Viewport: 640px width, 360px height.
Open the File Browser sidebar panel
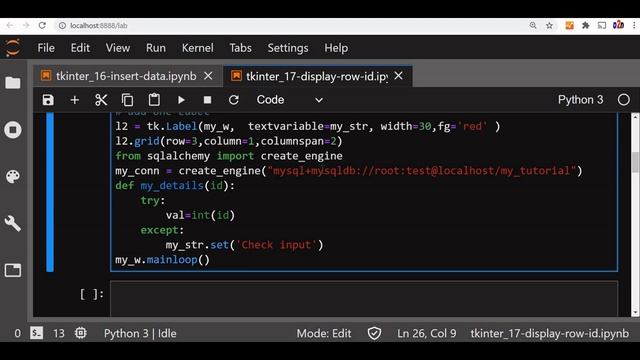(13, 83)
